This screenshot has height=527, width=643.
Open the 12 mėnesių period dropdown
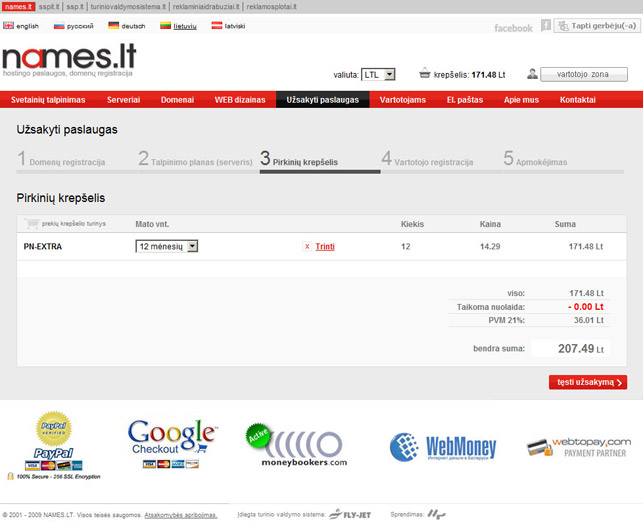[166, 246]
